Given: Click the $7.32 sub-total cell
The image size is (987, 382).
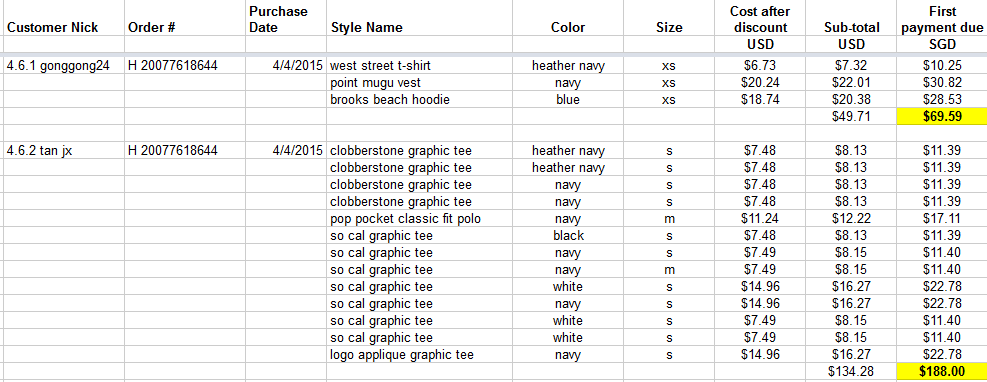Looking at the screenshot, I should (x=850, y=65).
